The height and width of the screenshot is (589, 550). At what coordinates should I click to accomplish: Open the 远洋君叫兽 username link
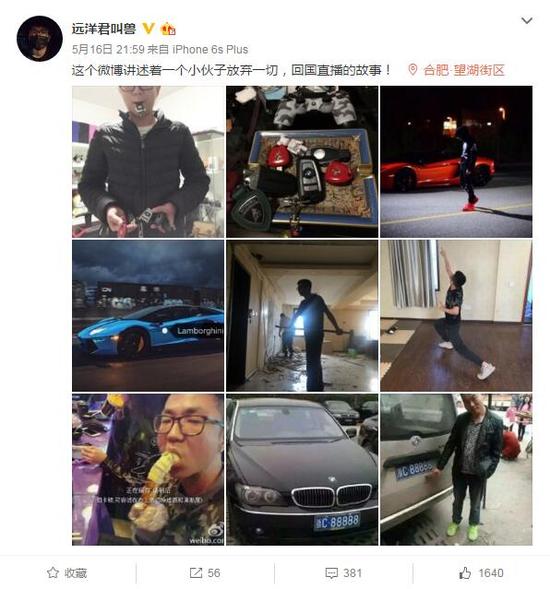(x=103, y=29)
